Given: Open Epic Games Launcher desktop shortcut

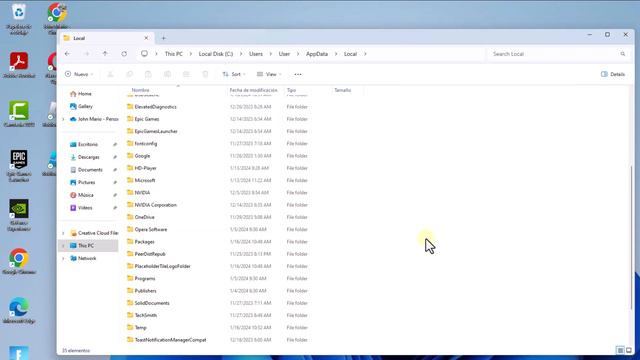Looking at the screenshot, I should click(19, 166).
